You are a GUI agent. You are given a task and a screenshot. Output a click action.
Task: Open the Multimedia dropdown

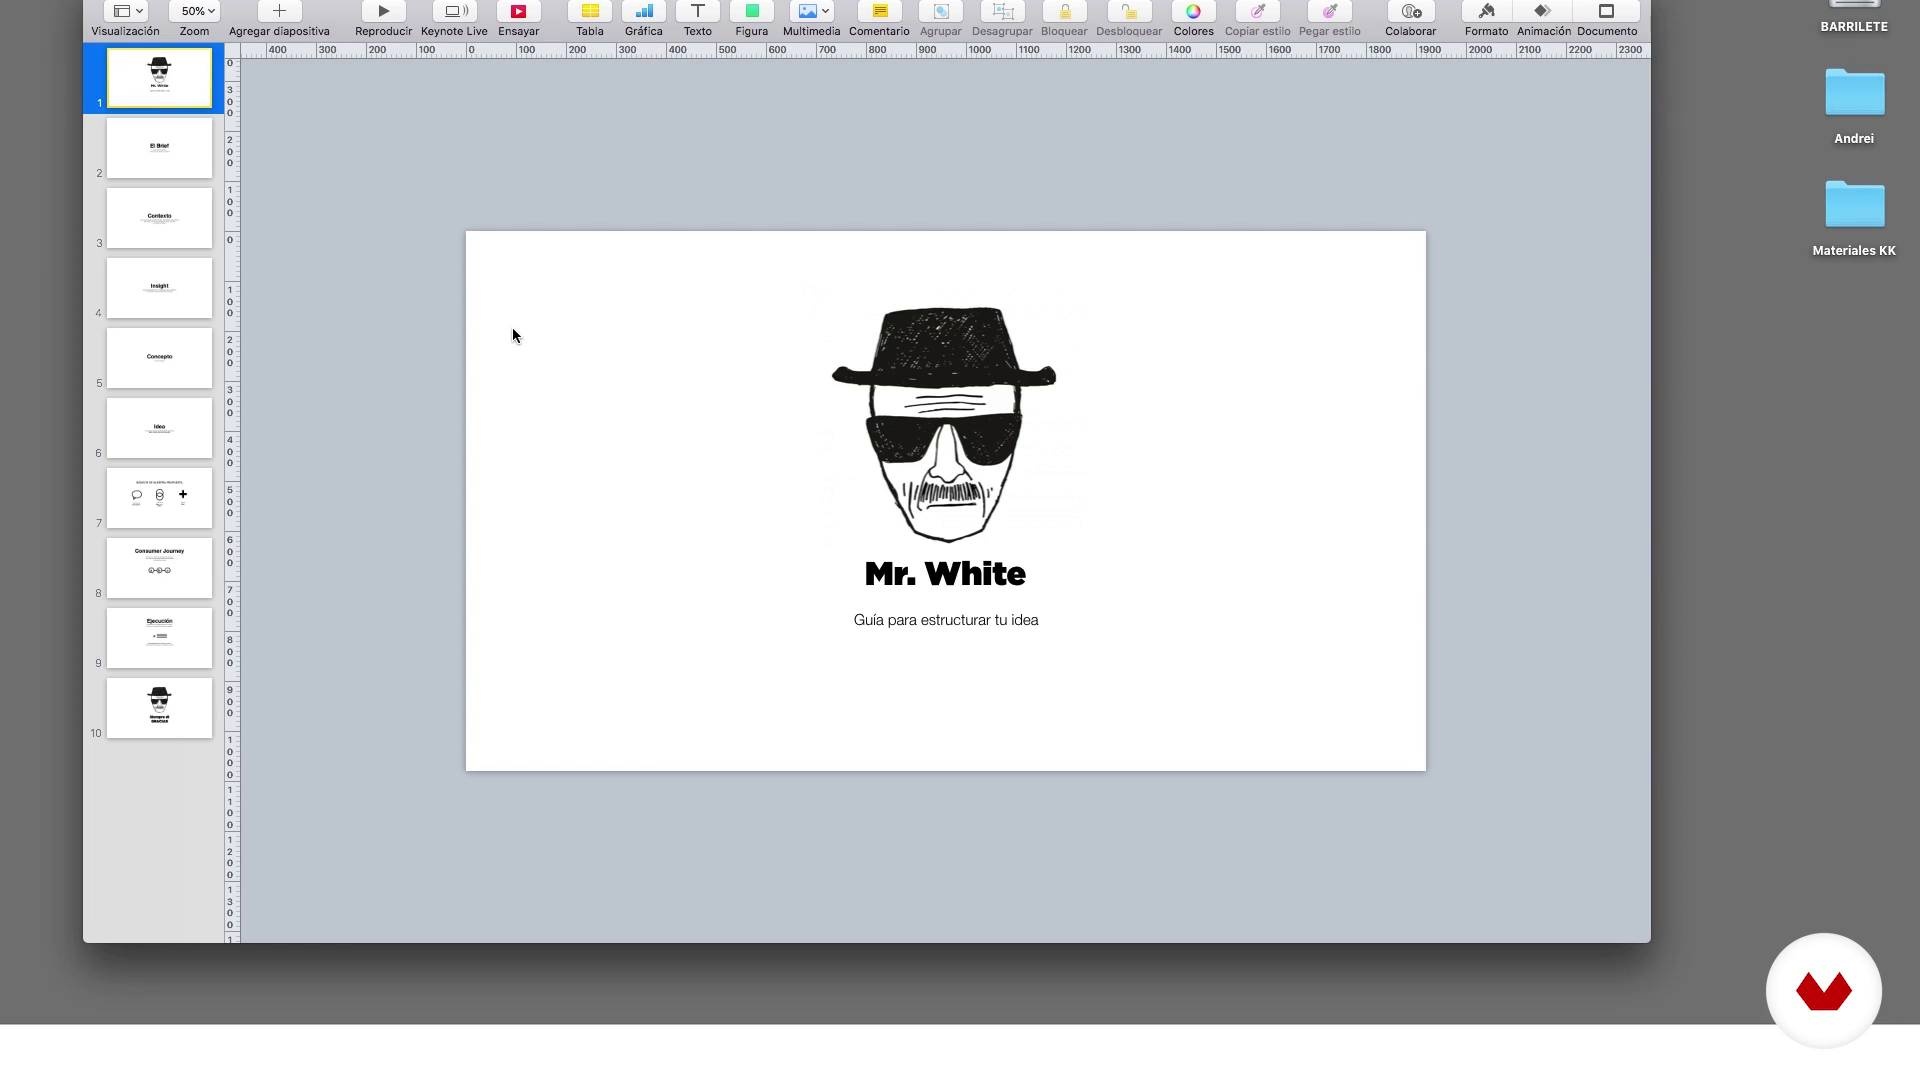(x=811, y=12)
